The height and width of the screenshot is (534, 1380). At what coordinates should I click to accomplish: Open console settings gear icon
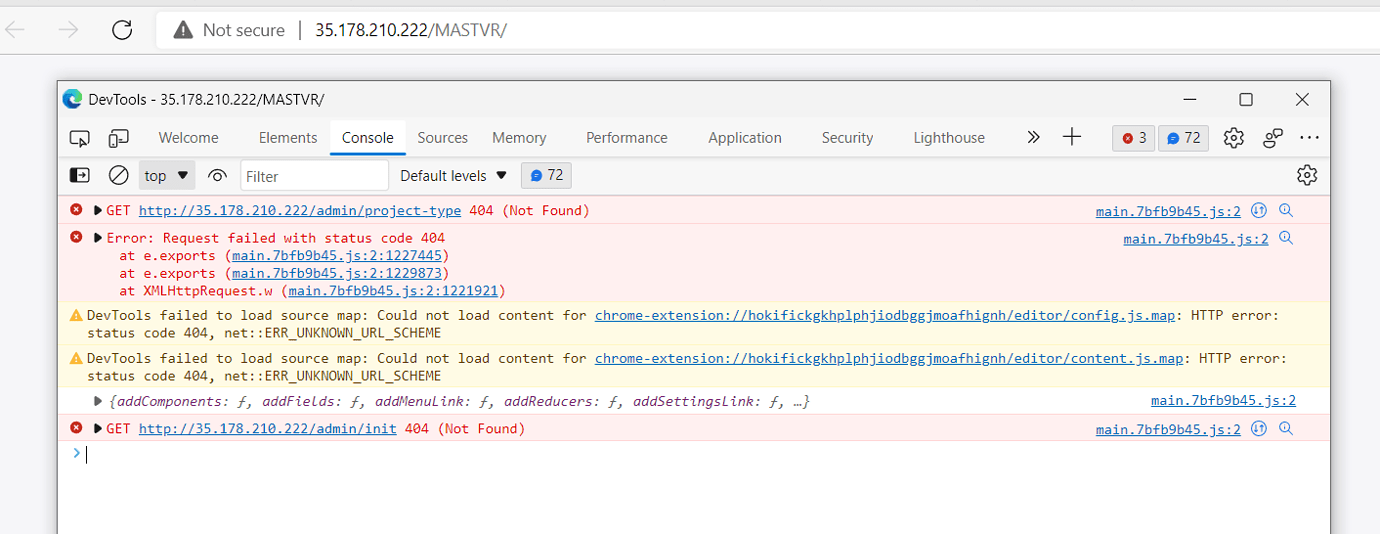[x=1307, y=176]
